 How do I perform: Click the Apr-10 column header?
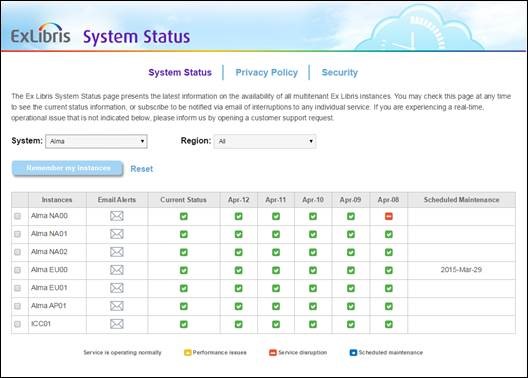coord(313,200)
